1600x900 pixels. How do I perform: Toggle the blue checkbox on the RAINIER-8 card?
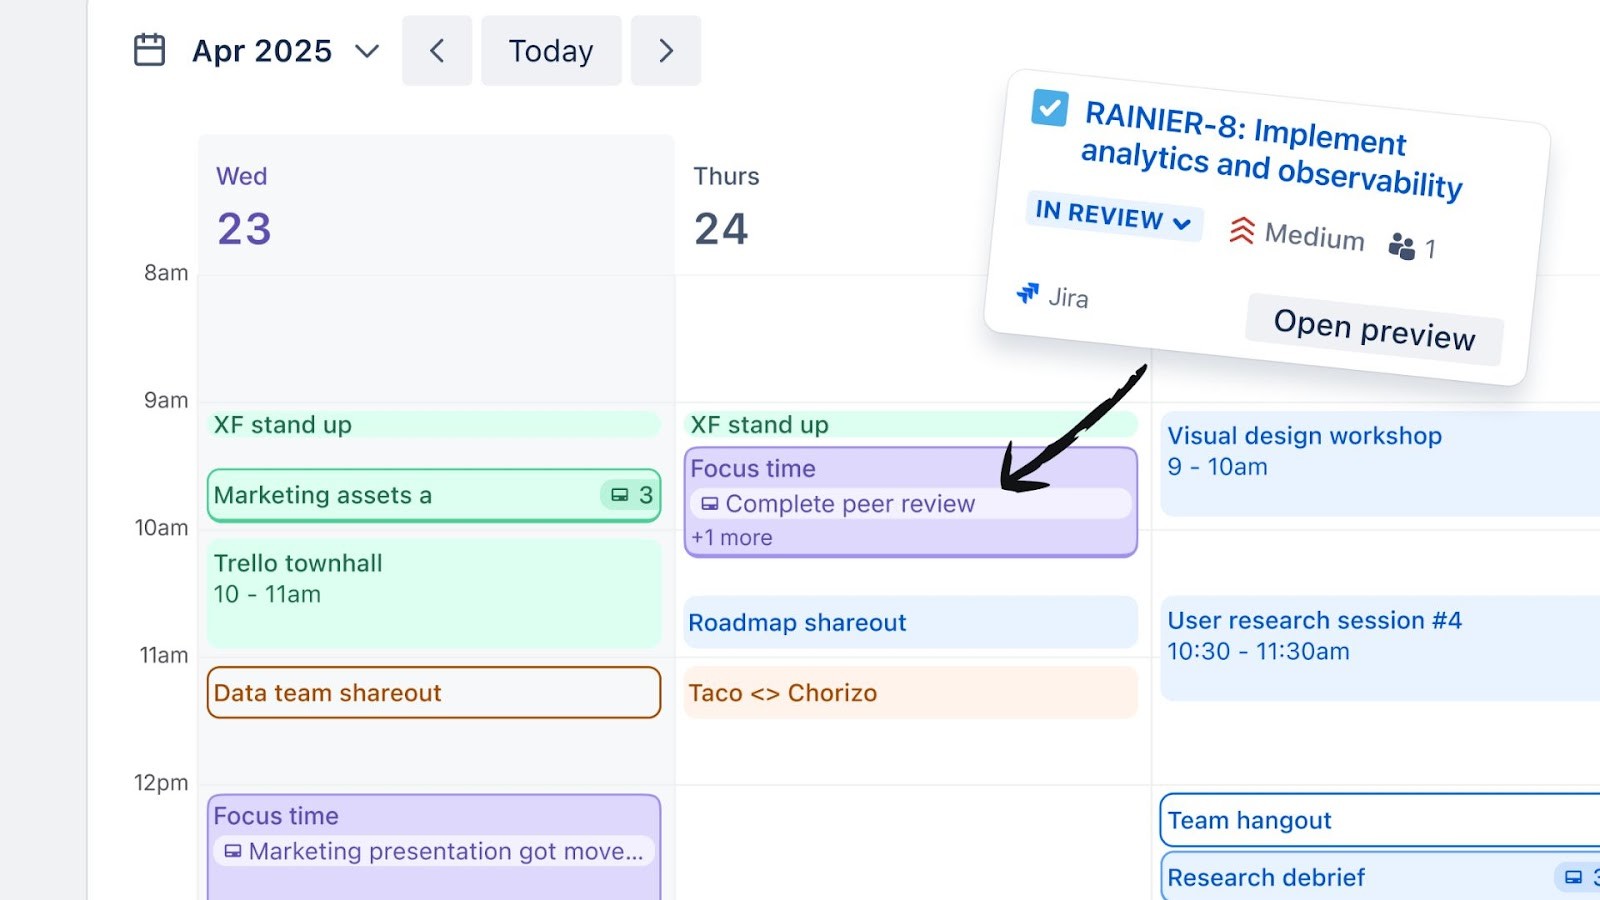pyautogui.click(x=1048, y=109)
